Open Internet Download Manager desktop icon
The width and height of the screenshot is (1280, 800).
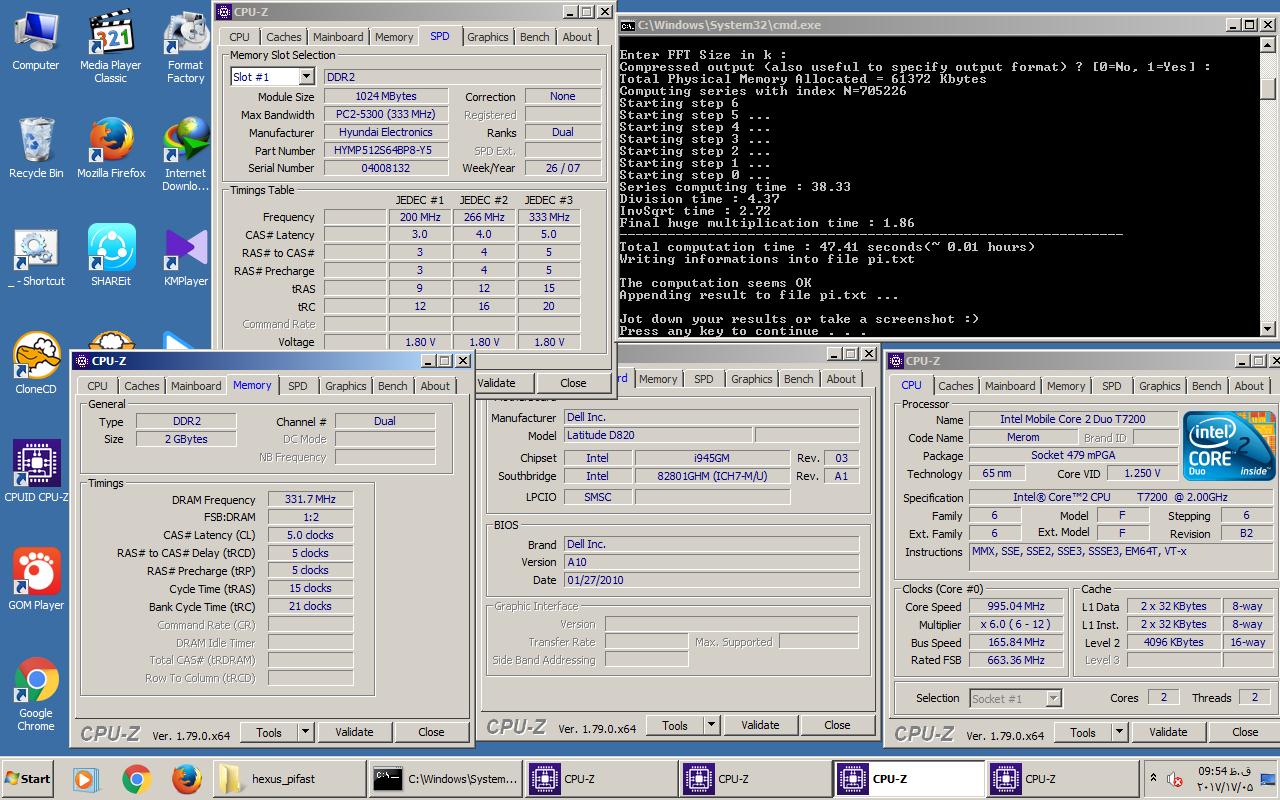click(186, 154)
